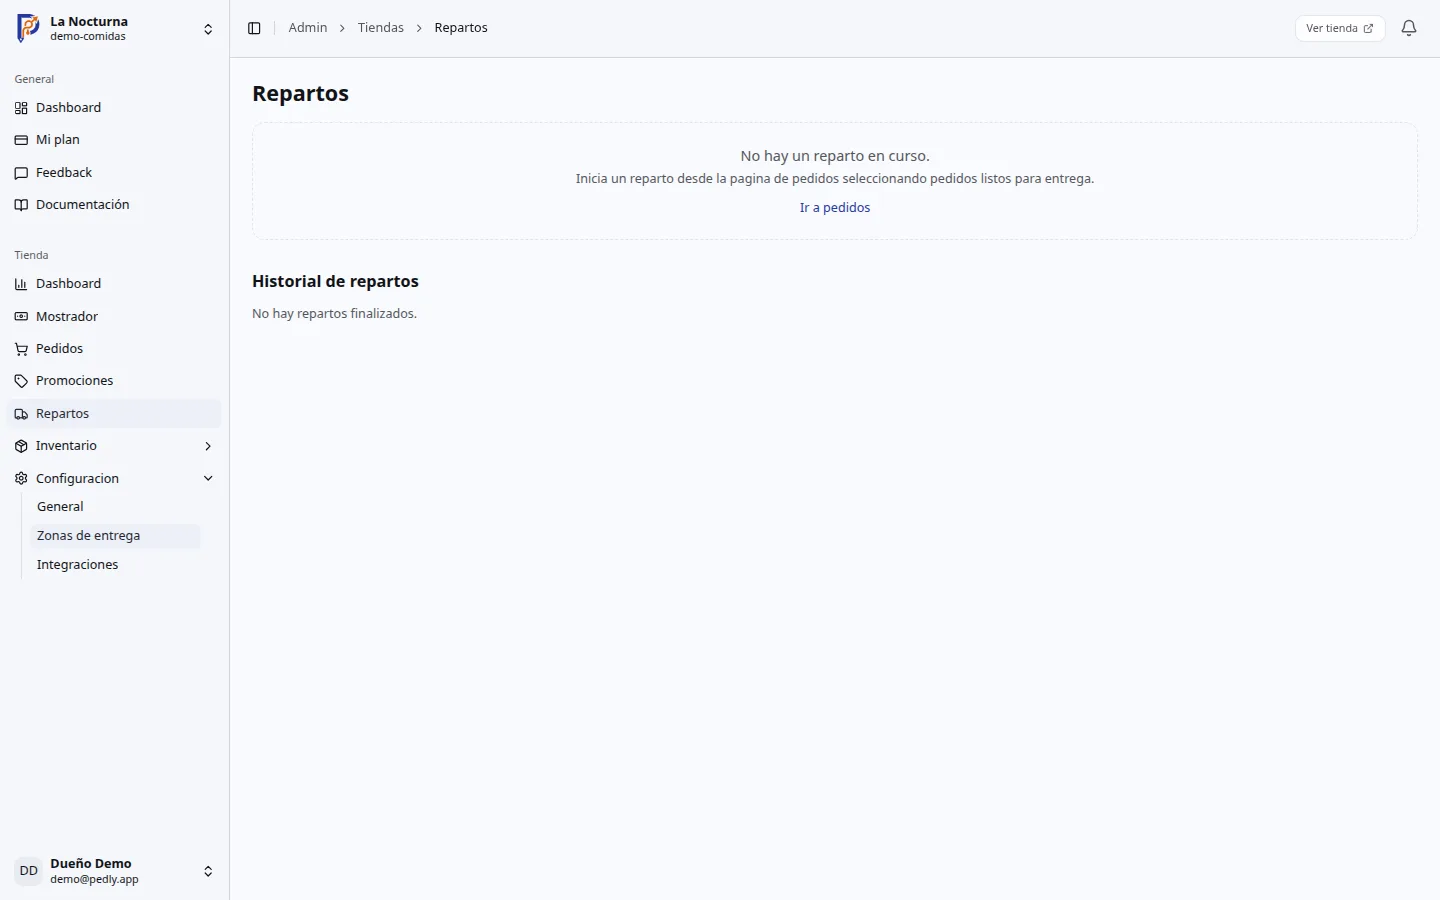This screenshot has height=900, width=1440.
Task: Collapse the Configuracion submenu chevron
Action: coord(208,479)
